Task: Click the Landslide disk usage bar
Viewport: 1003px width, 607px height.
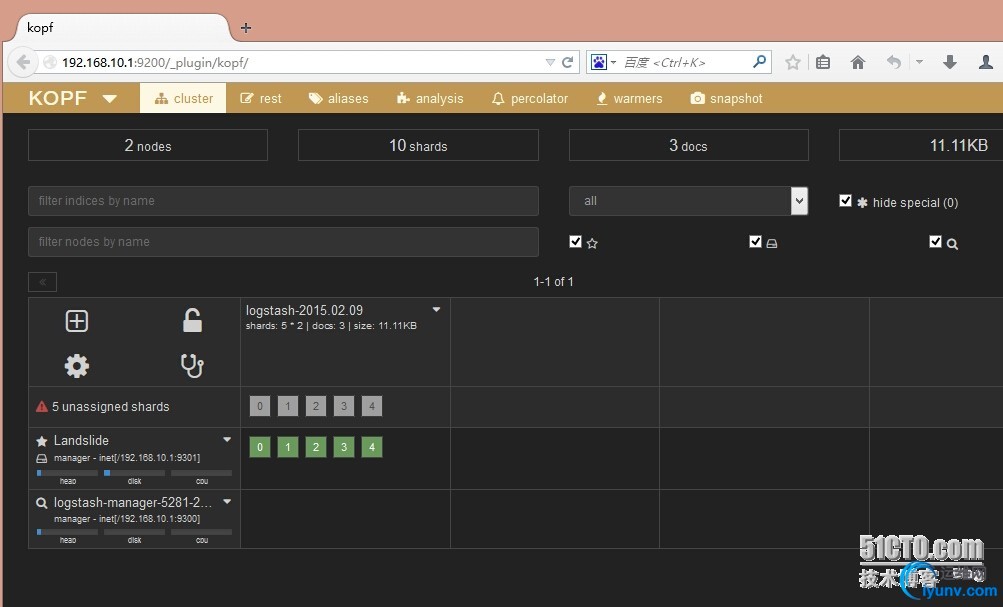Action: (134, 473)
